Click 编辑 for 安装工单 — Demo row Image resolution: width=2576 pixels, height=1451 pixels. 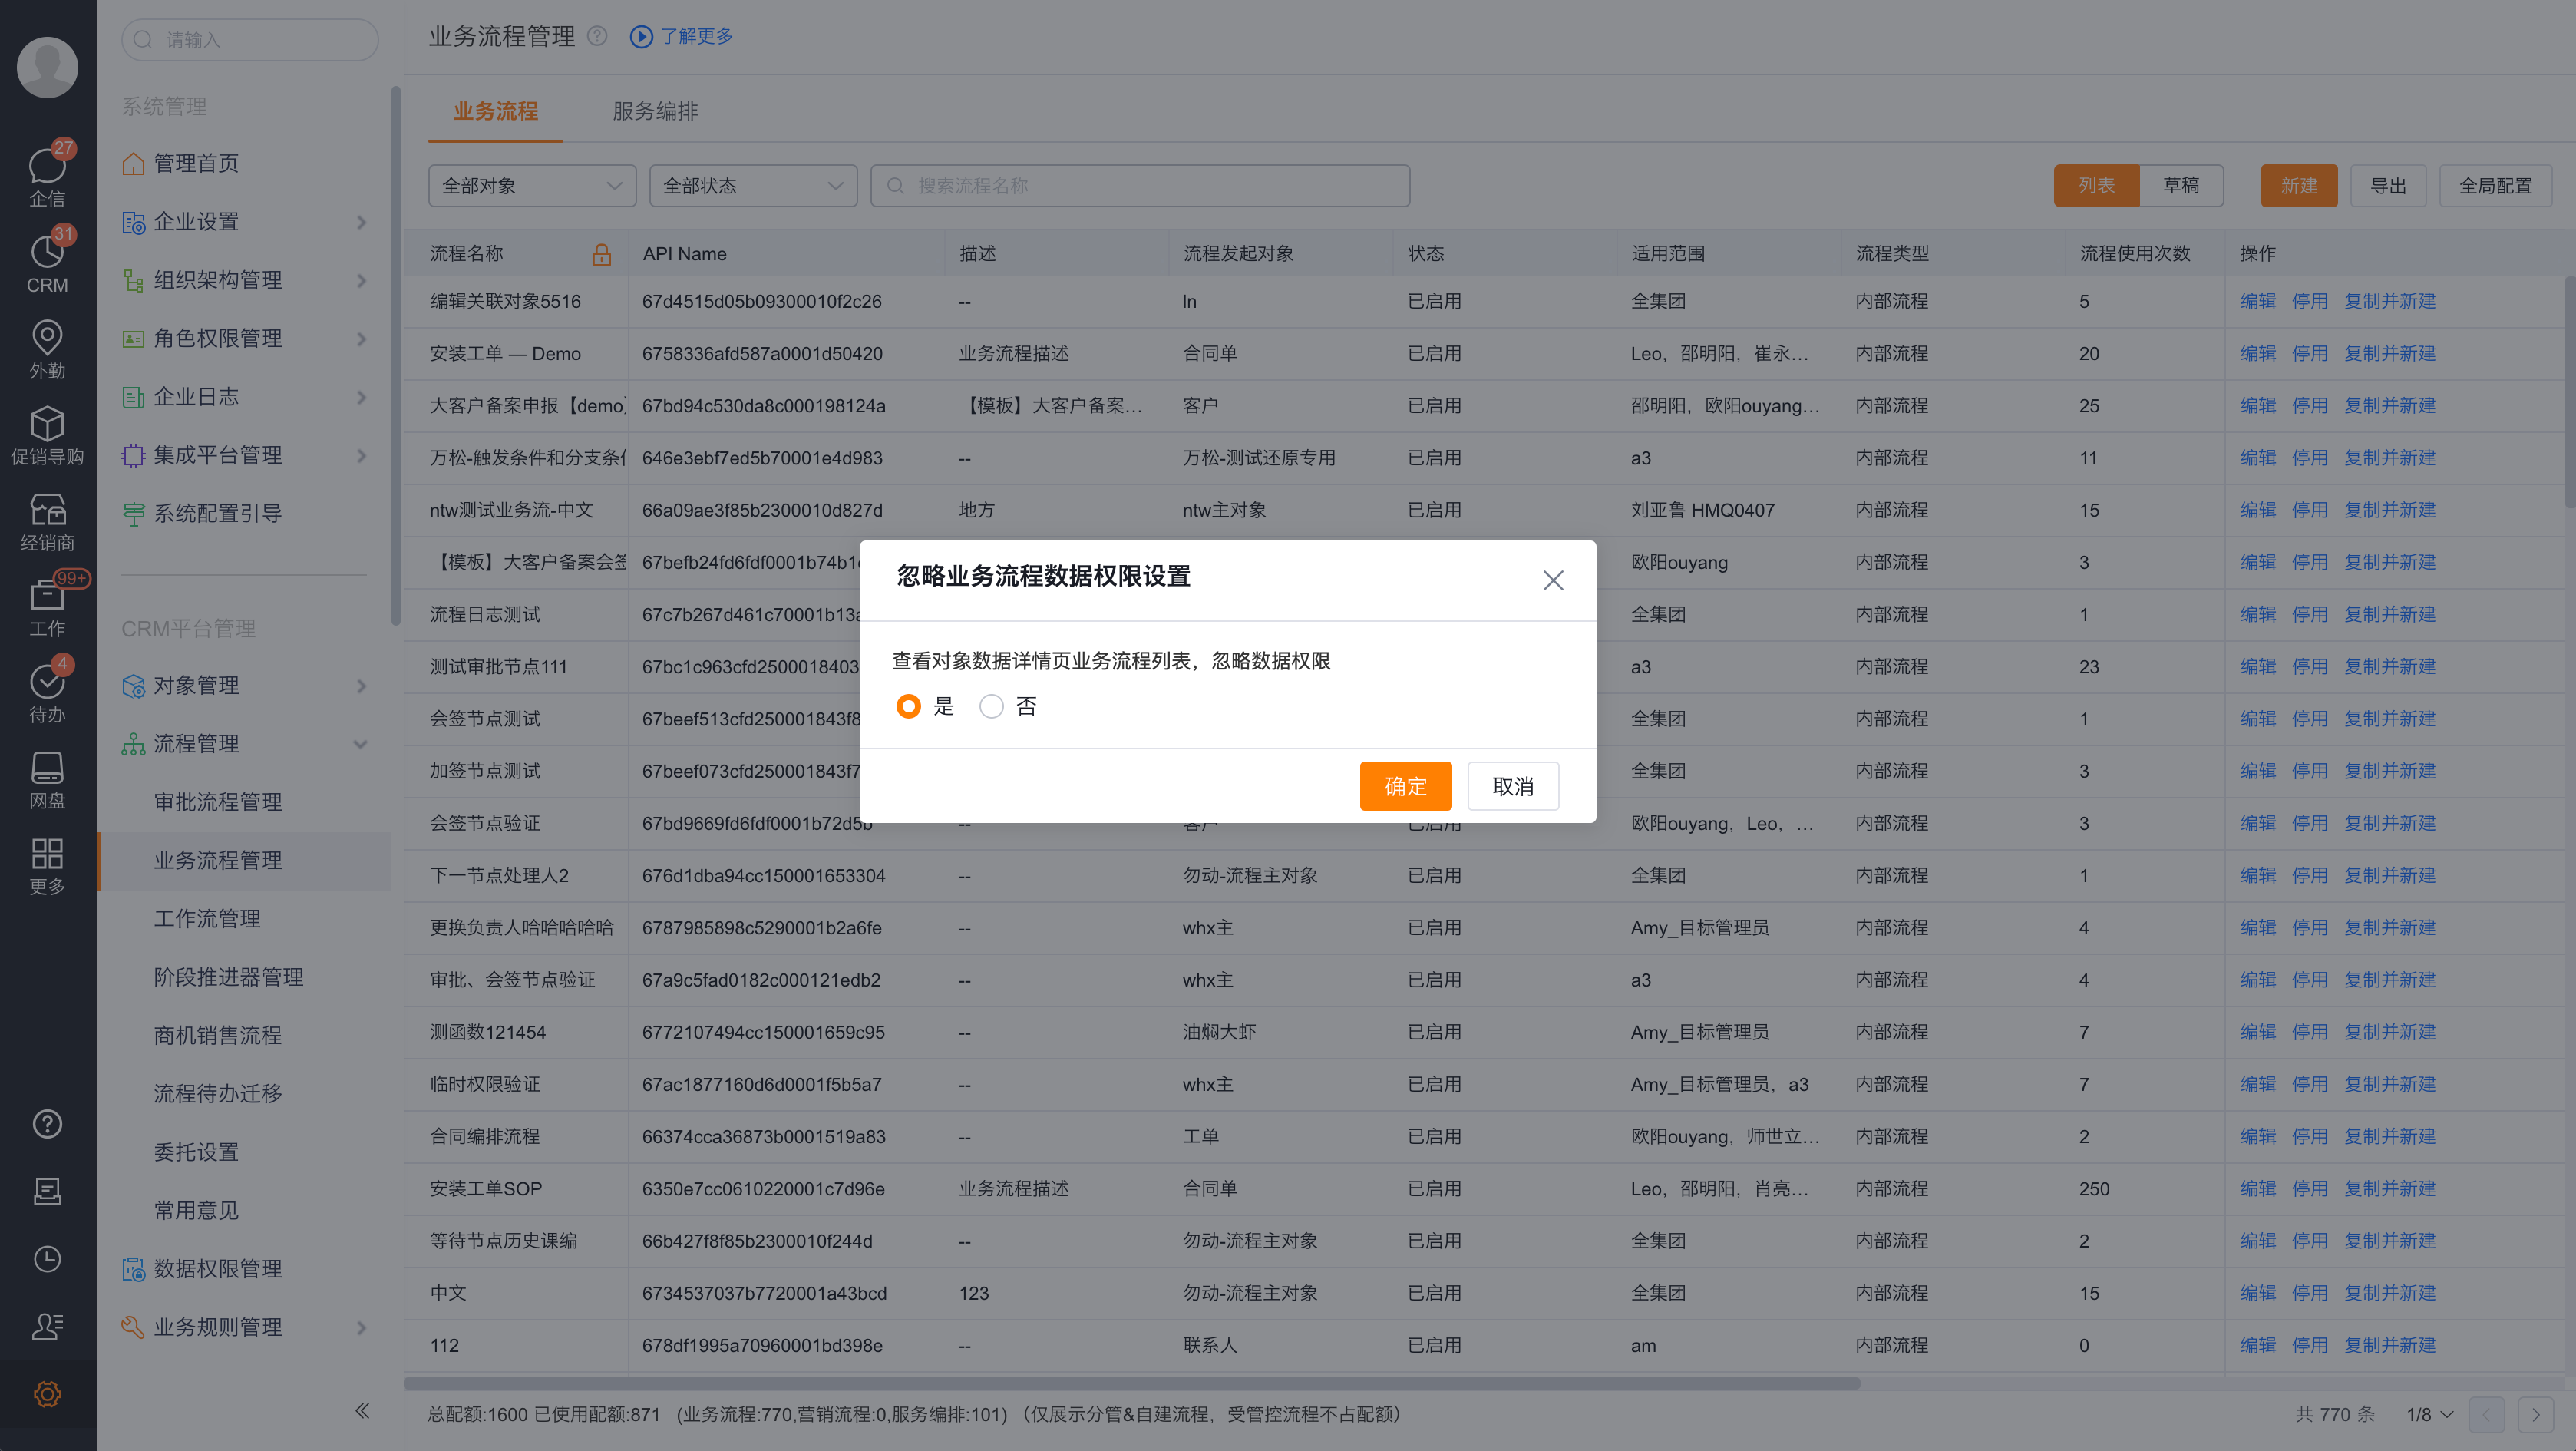(2257, 354)
